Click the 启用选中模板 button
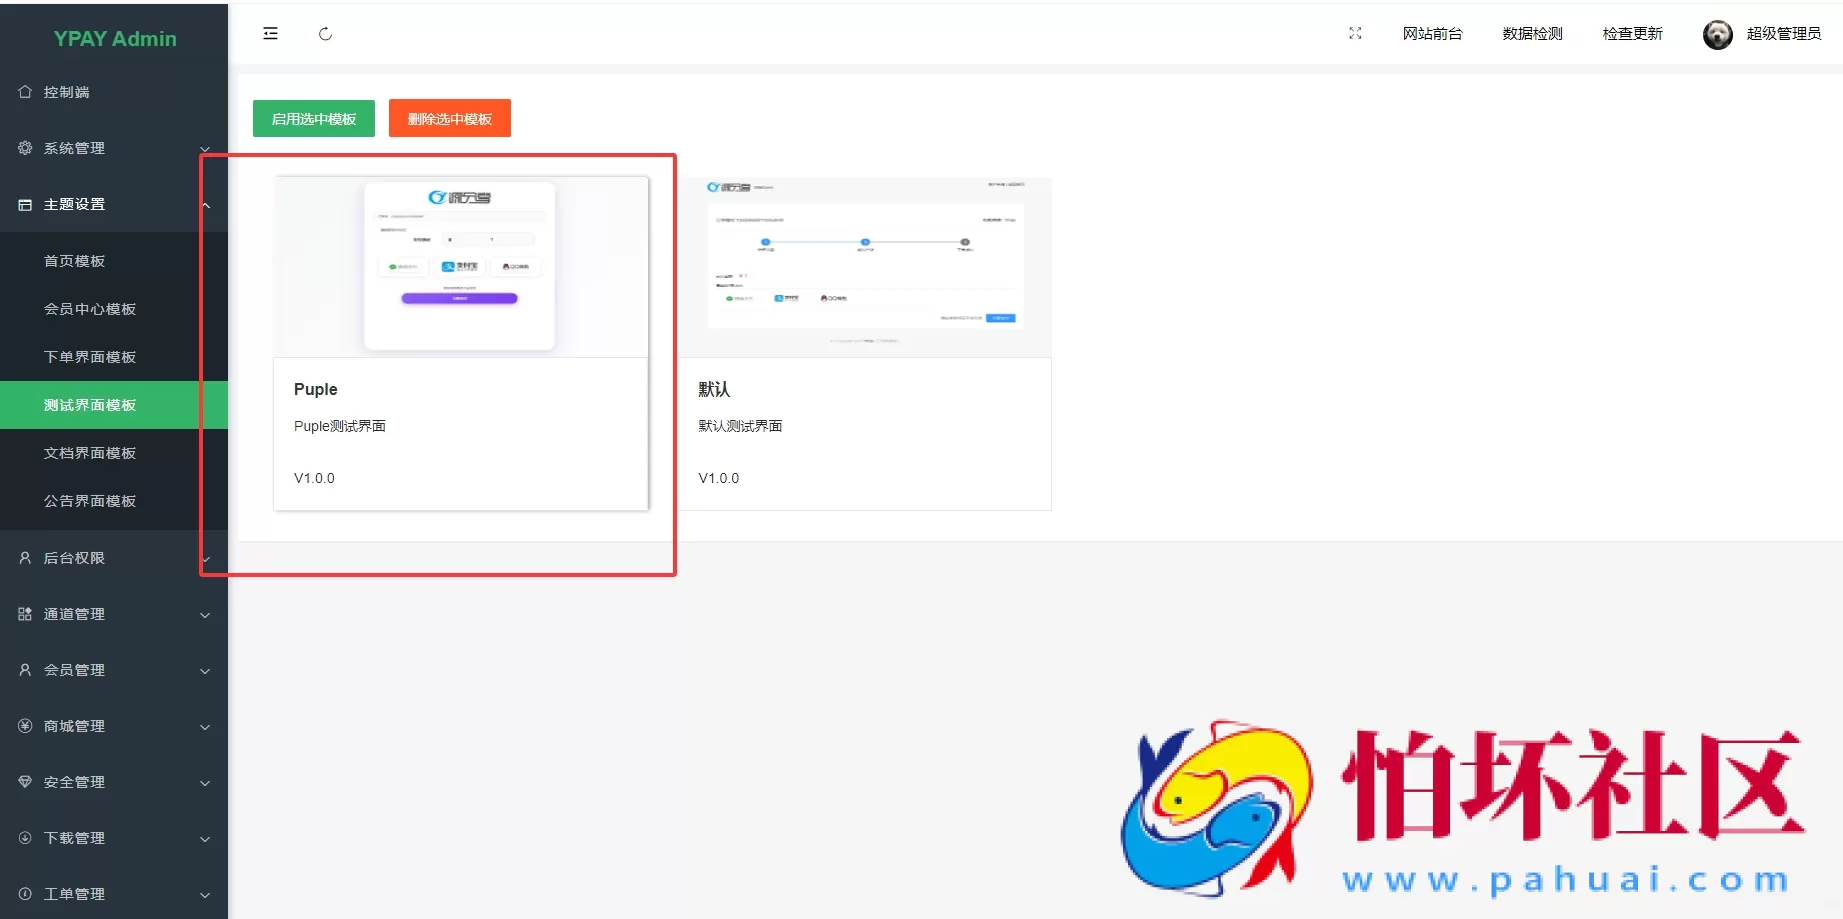Viewport: 1843px width, 919px height. 313,118
